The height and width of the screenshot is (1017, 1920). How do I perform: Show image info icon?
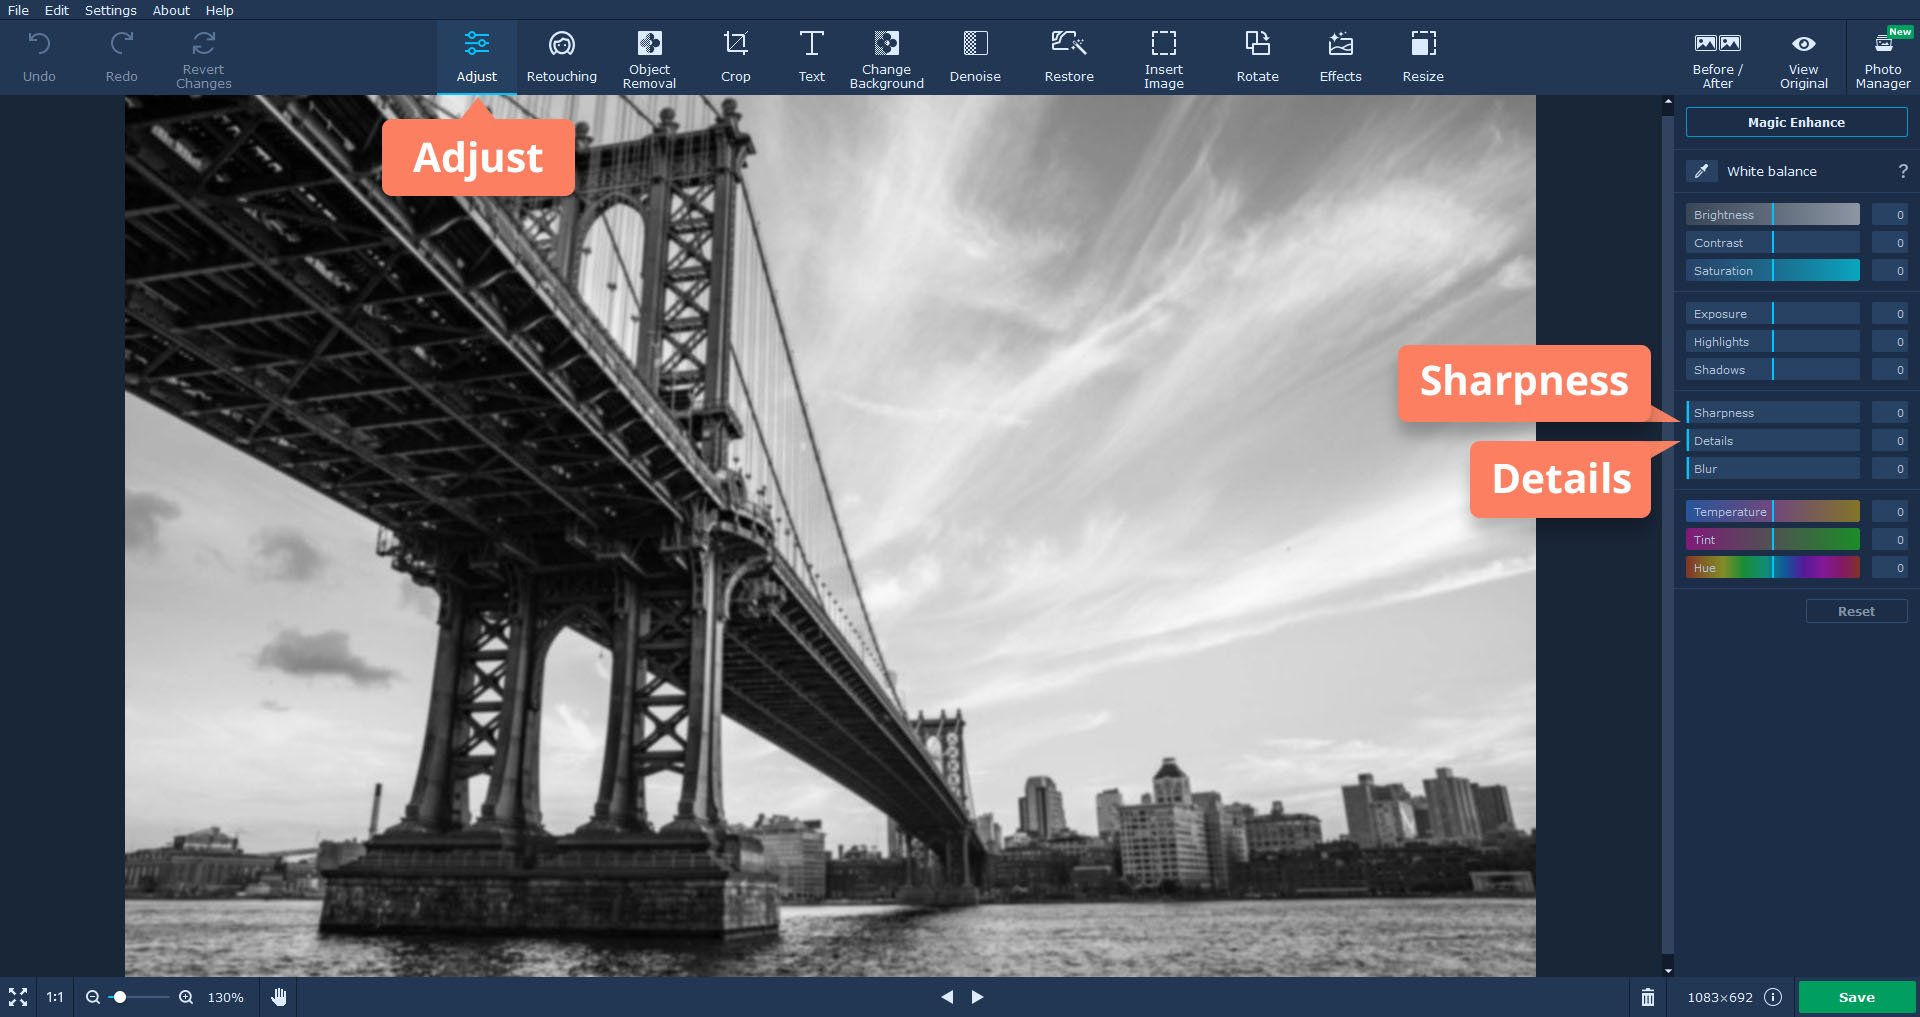click(1773, 997)
